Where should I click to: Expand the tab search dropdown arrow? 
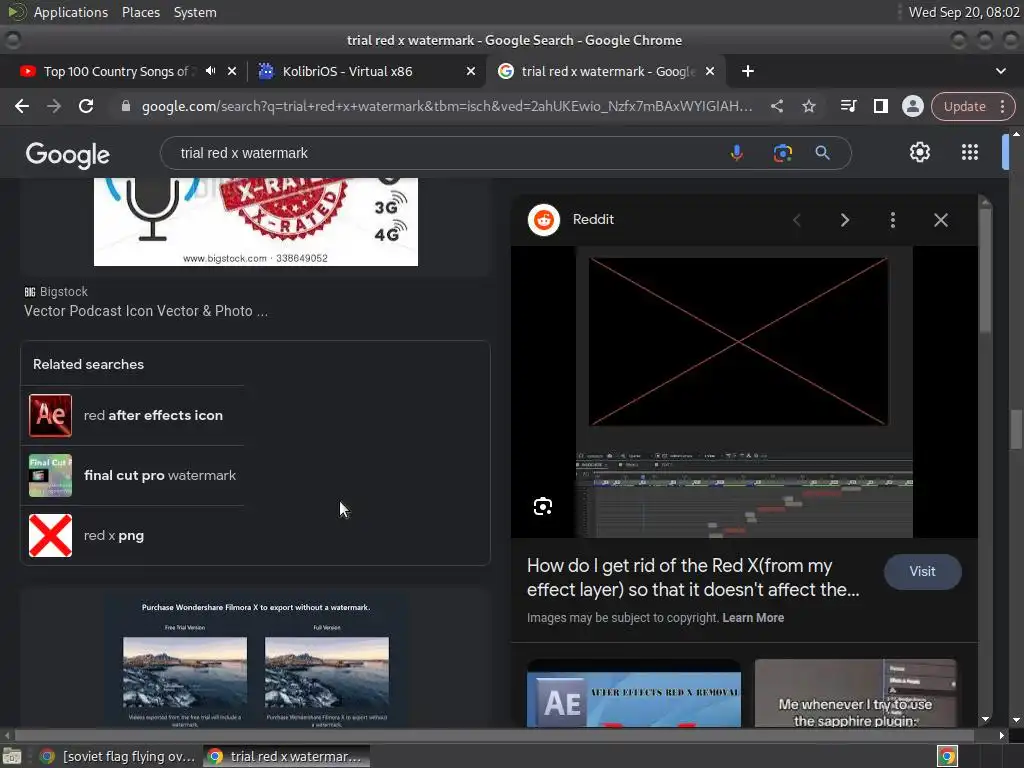pyautogui.click(x=1000, y=71)
